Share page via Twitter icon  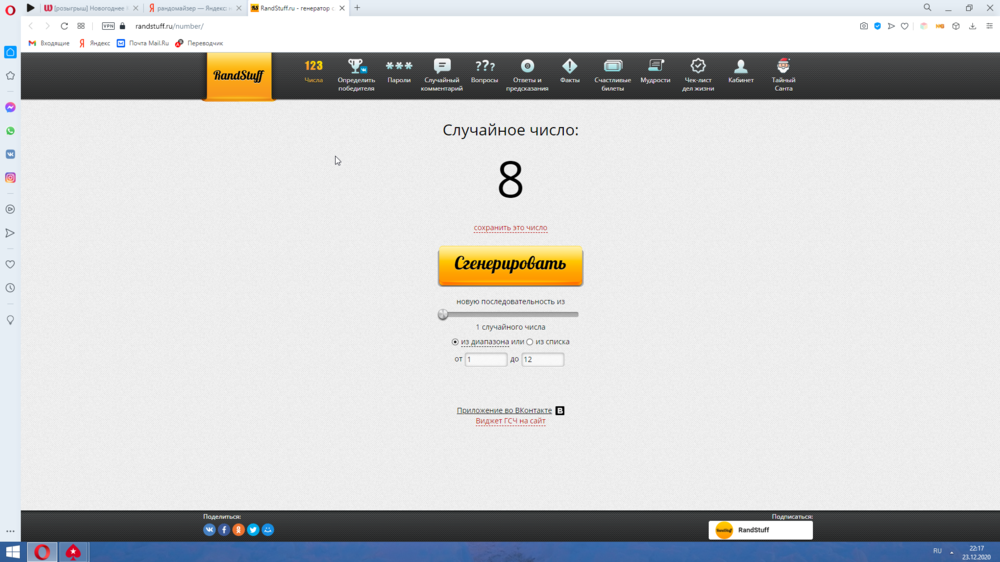pyautogui.click(x=253, y=530)
